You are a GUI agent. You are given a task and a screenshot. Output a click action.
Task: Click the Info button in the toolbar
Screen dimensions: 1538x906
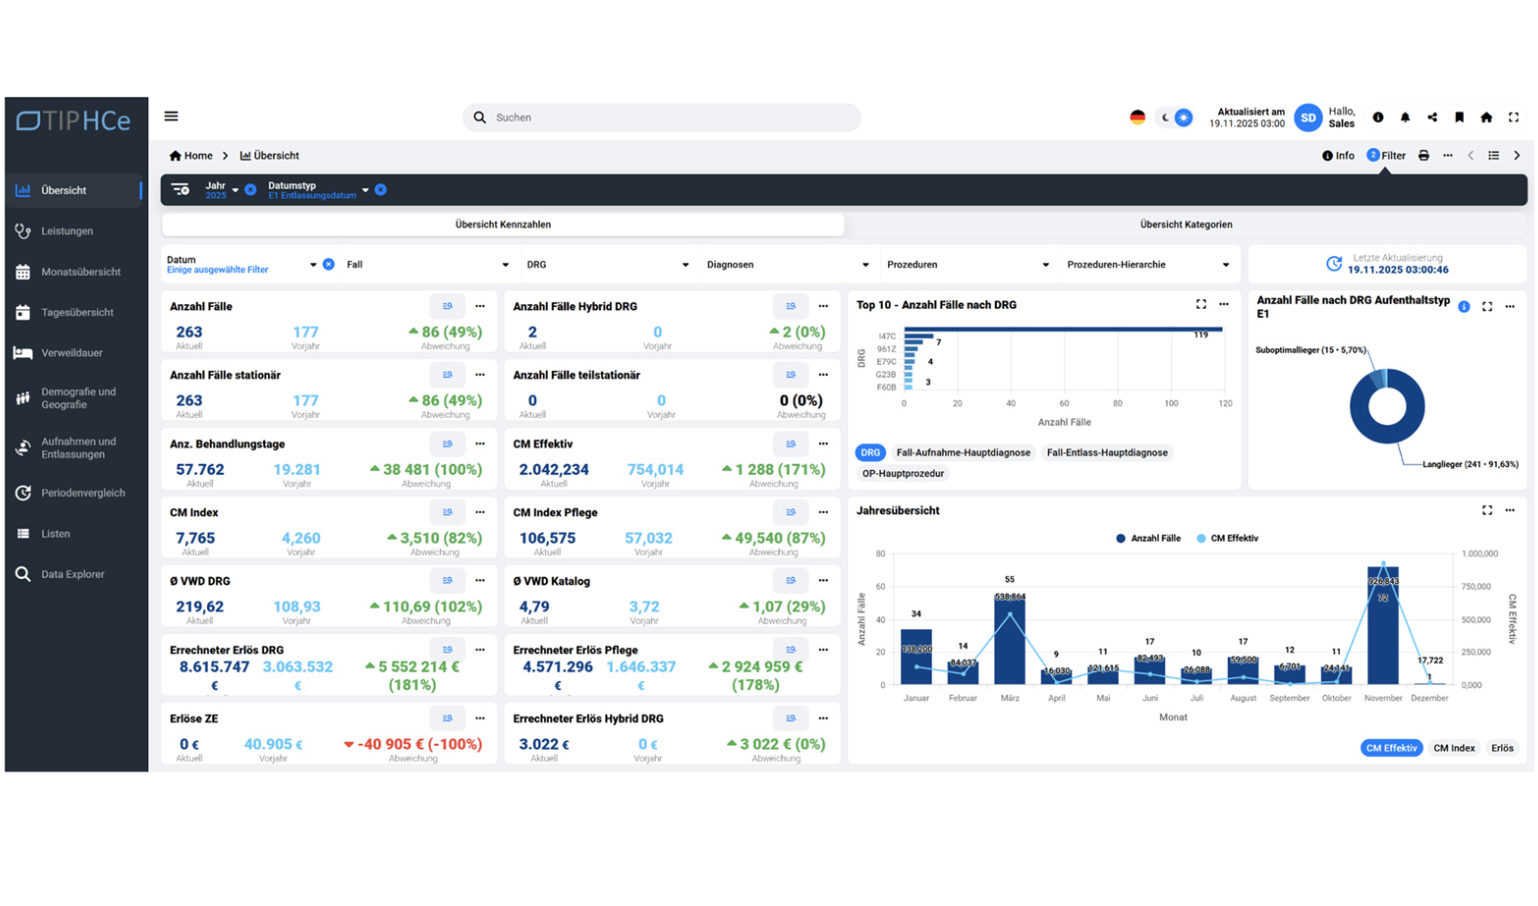(1338, 156)
